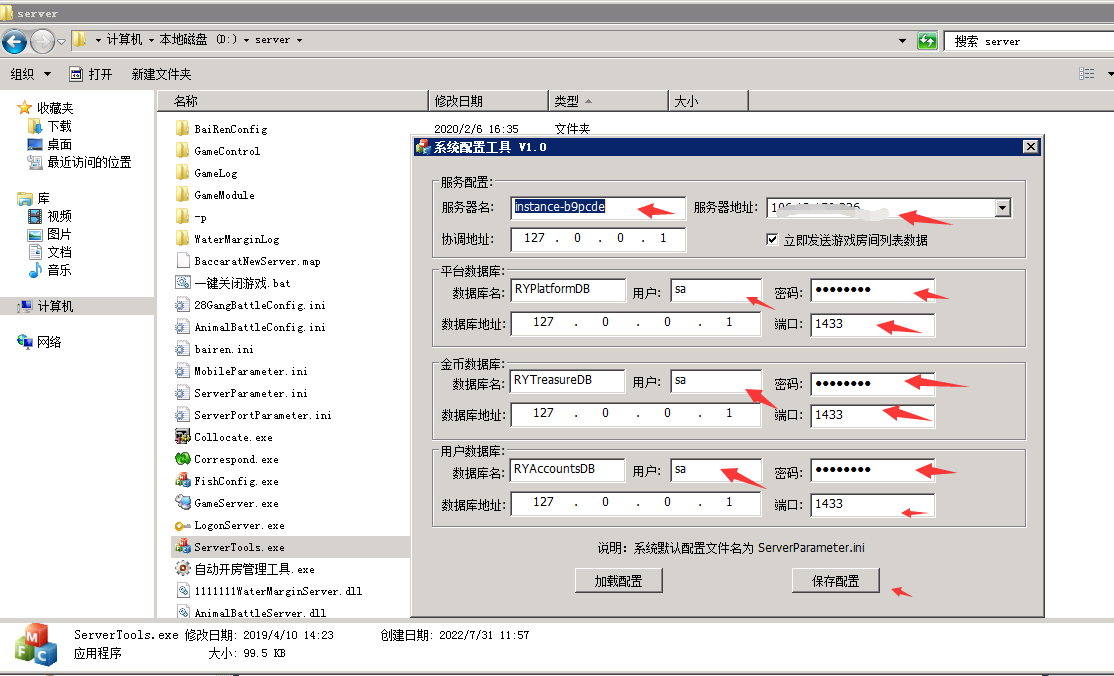Click 新建文件夹 in the toolbar
Image resolution: width=1114 pixels, height=676 pixels.
[161, 74]
